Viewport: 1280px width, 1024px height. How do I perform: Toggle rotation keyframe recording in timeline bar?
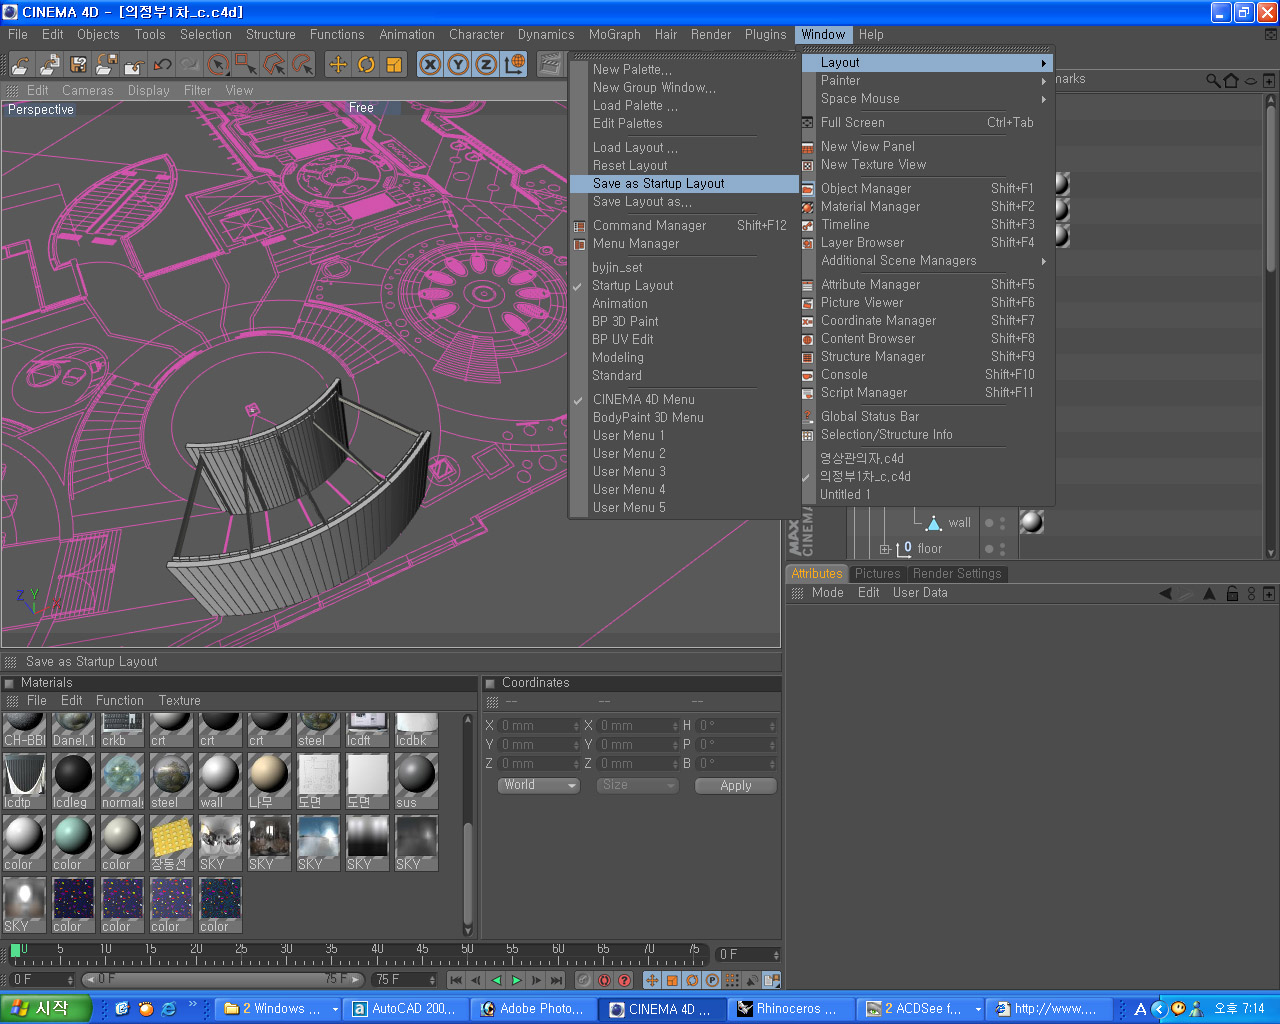(692, 980)
